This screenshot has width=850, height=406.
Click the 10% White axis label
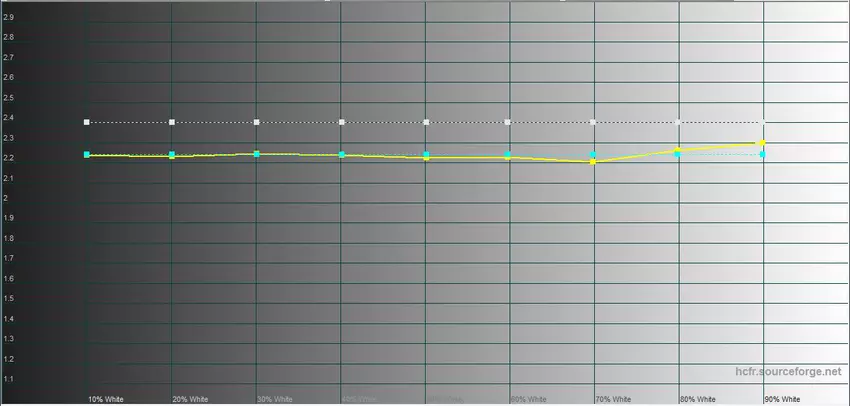coord(106,398)
